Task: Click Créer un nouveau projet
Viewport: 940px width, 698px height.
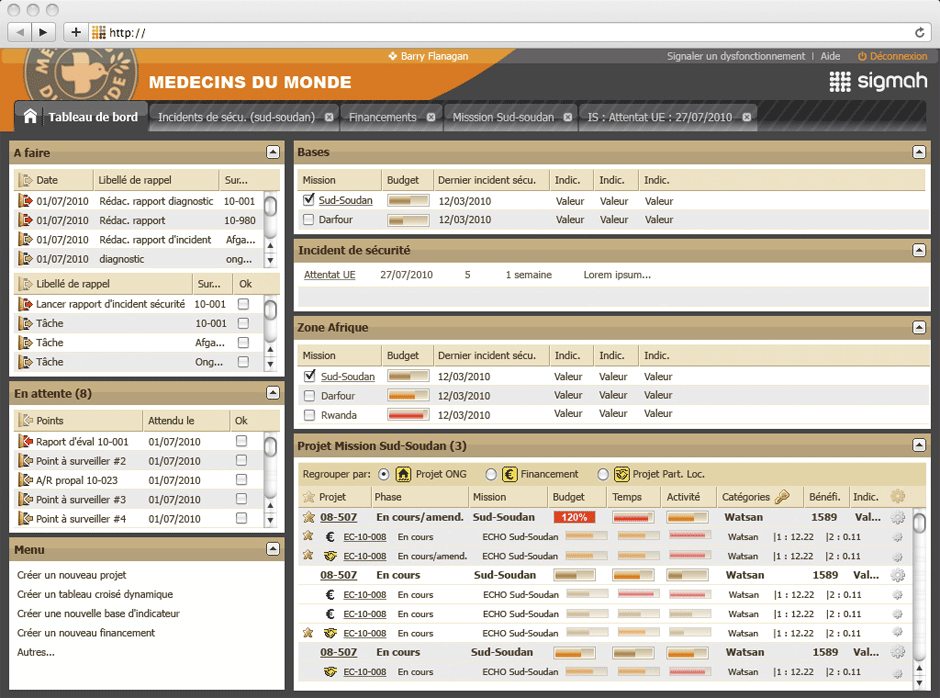Action: click(71, 575)
